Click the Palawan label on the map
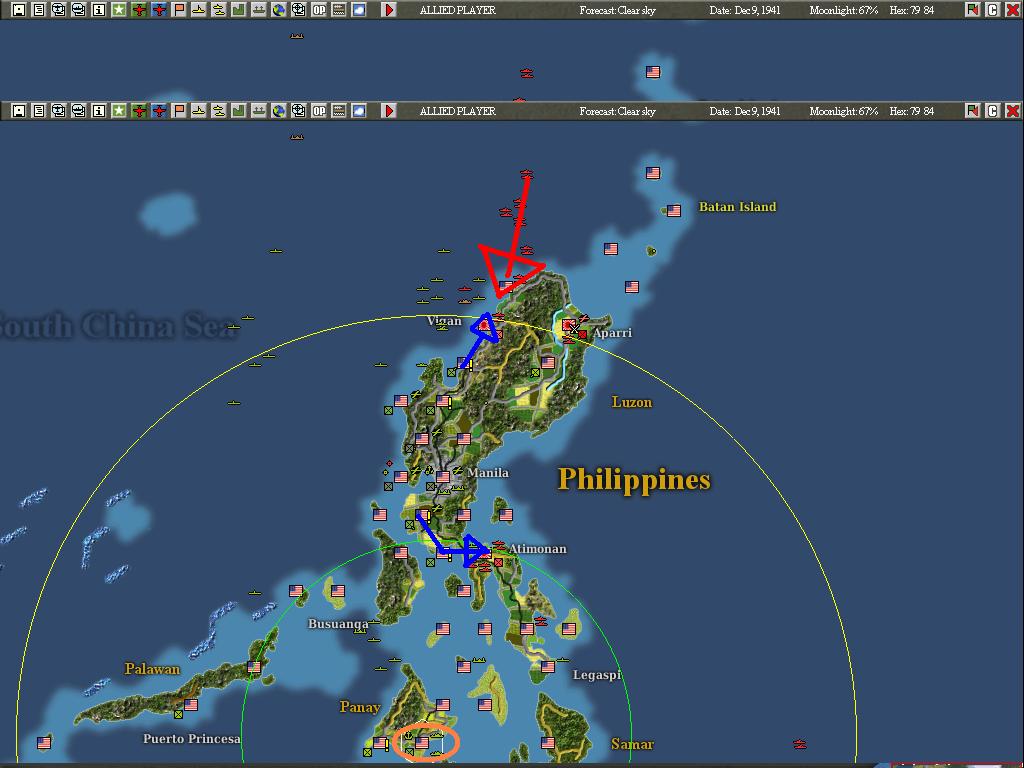1024x768 pixels. click(x=152, y=669)
